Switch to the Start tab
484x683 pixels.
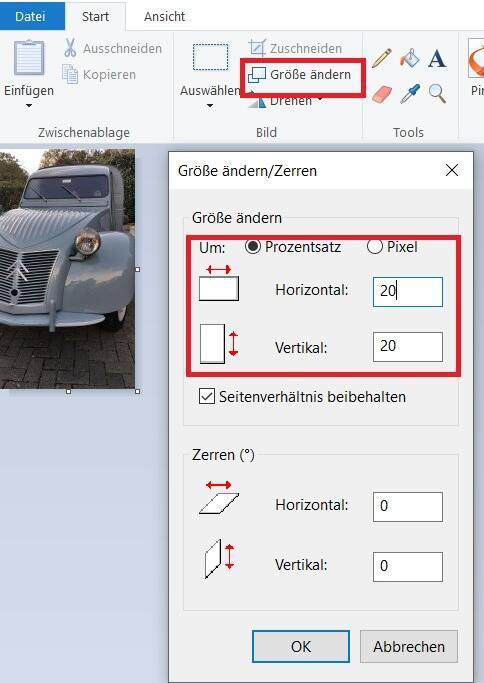tap(95, 16)
